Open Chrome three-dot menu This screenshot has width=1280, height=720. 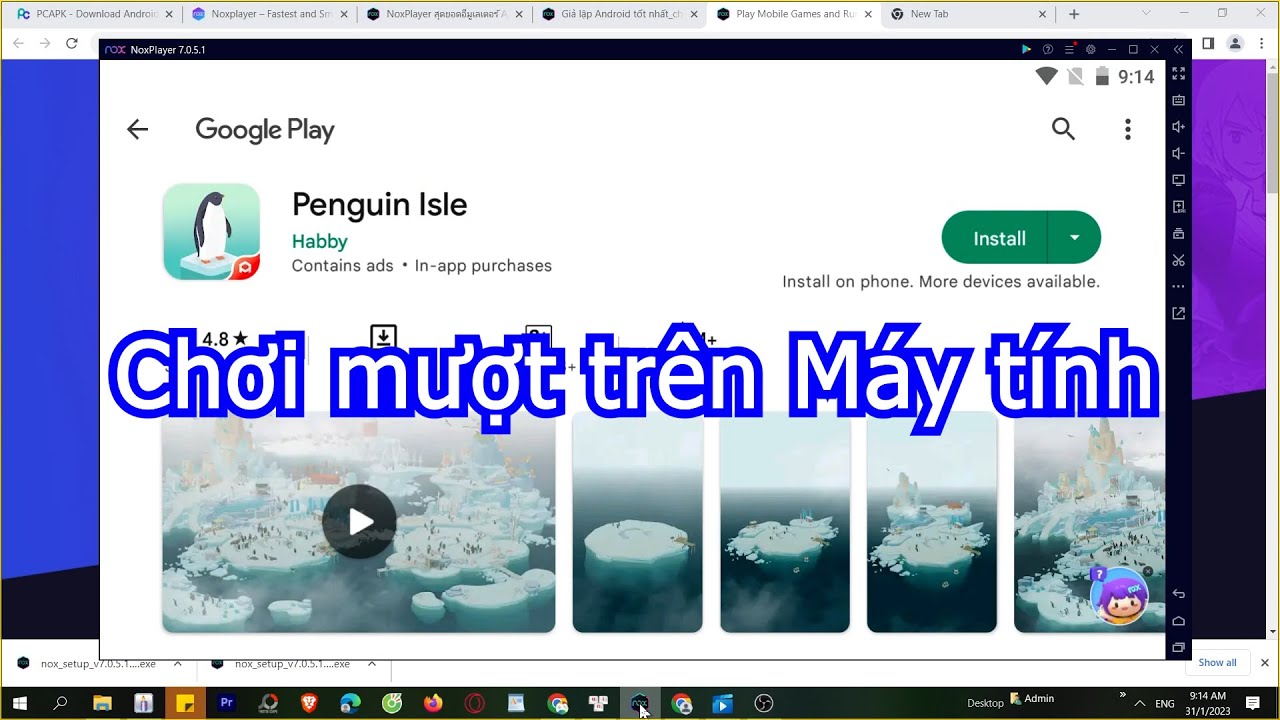click(x=1262, y=43)
